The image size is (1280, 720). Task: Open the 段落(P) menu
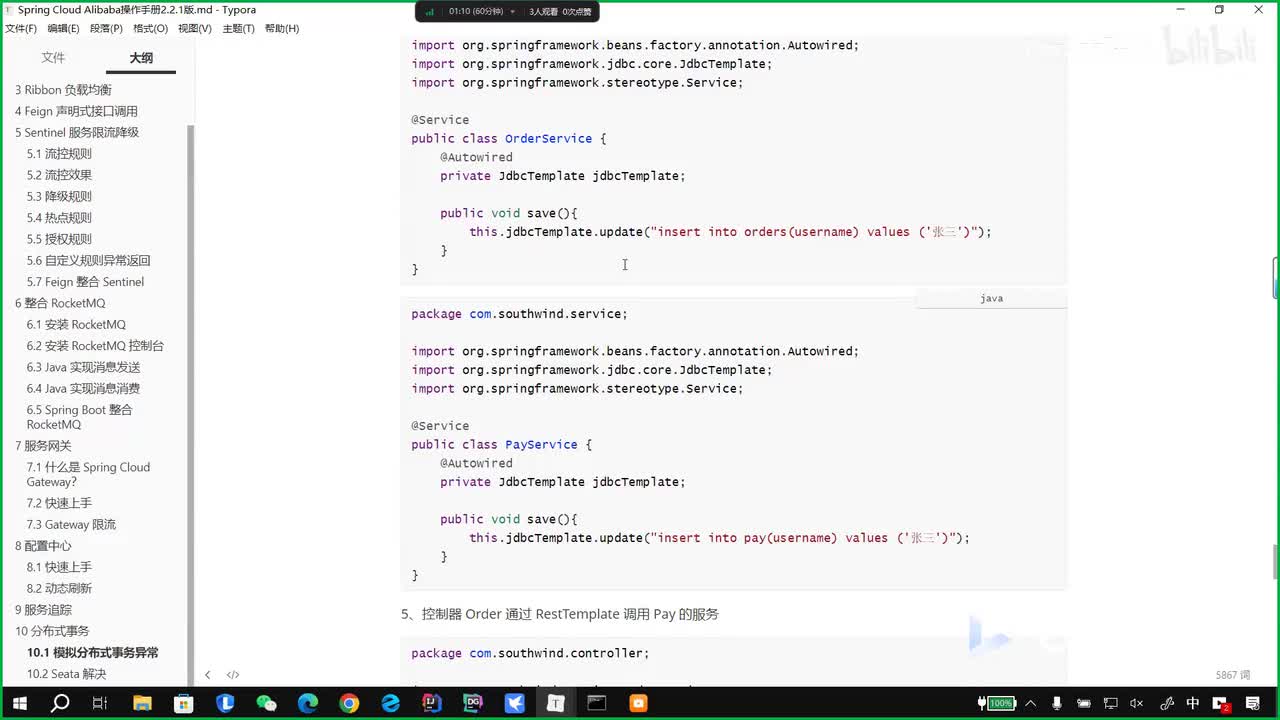107,29
